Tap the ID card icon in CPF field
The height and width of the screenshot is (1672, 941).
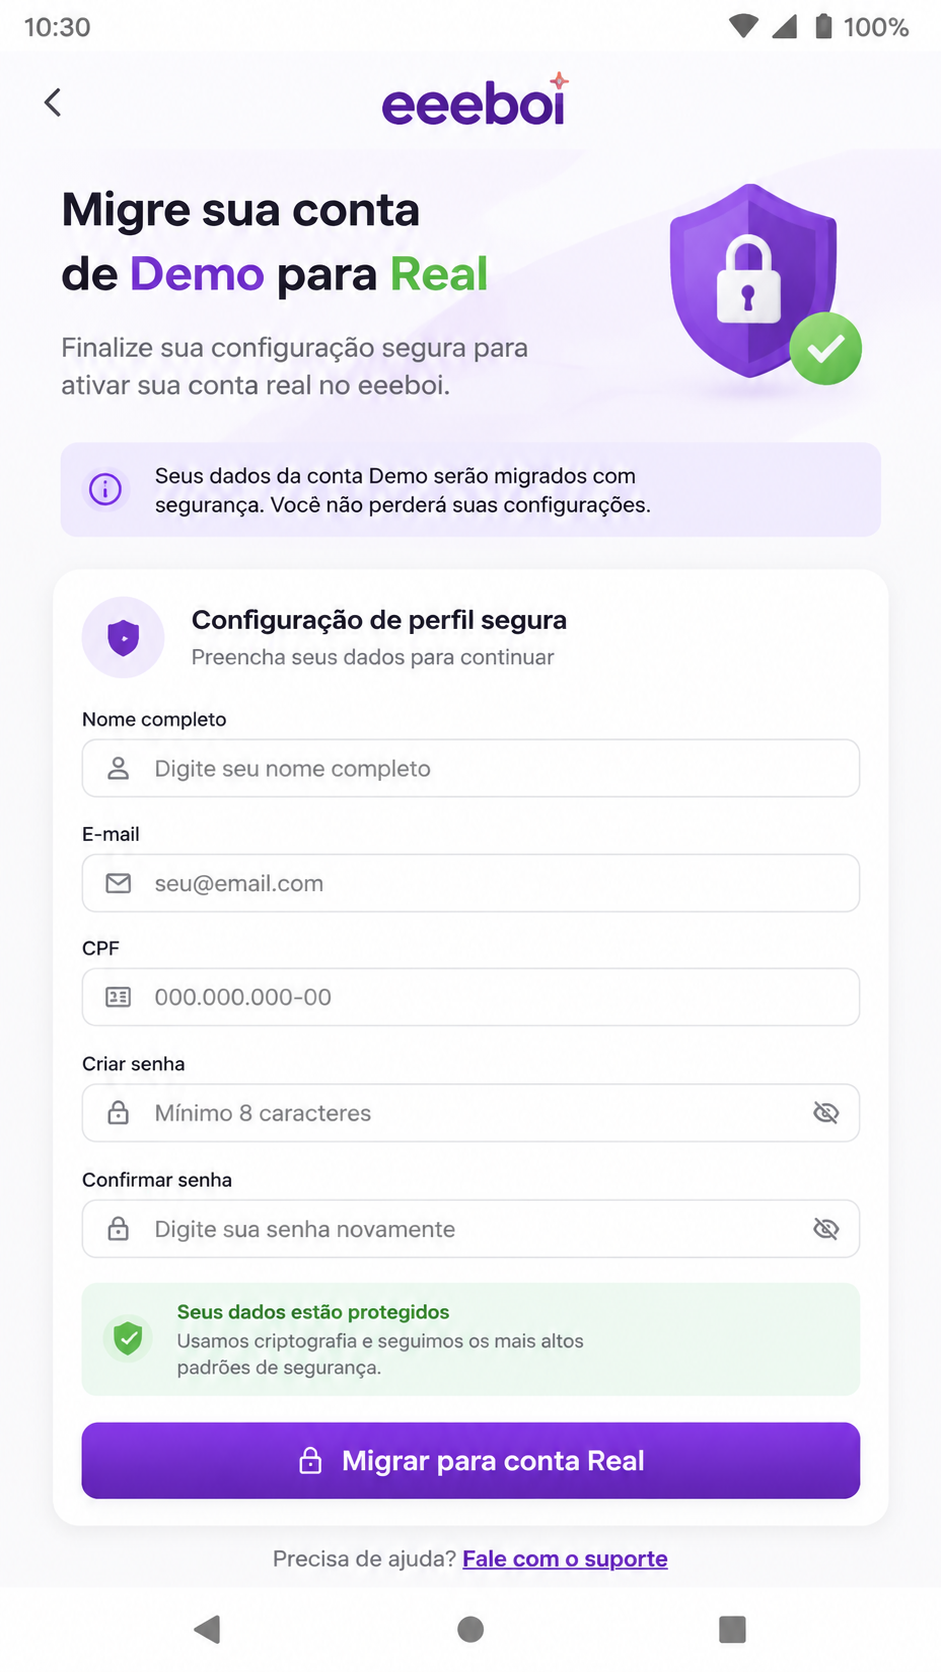point(118,997)
